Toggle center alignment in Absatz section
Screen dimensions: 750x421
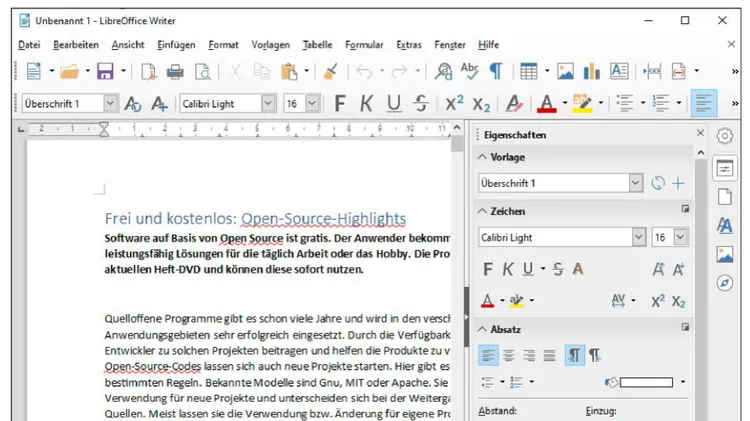[508, 355]
